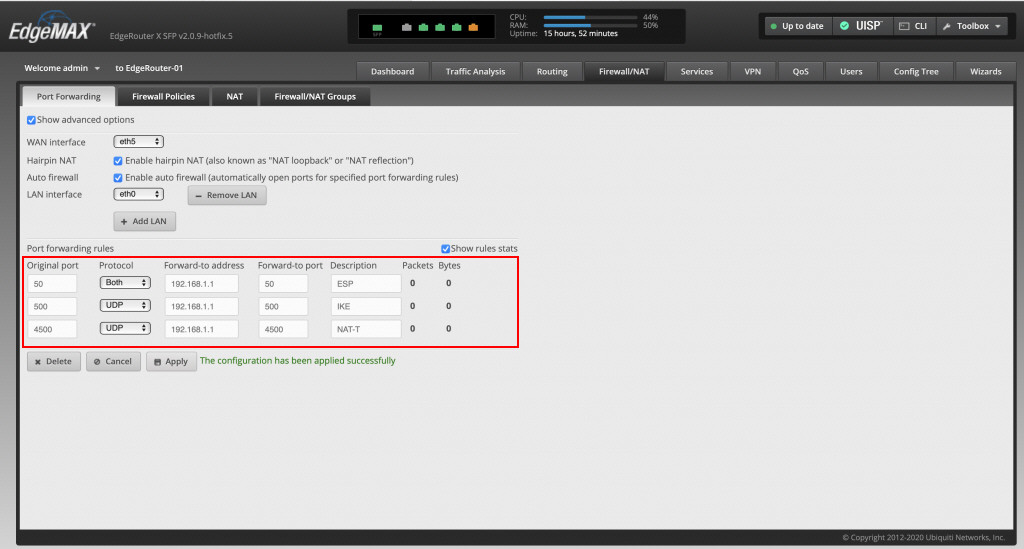Image resolution: width=1024 pixels, height=549 pixels.
Task: Click the Forward-to address field in ESP row
Action: click(201, 284)
